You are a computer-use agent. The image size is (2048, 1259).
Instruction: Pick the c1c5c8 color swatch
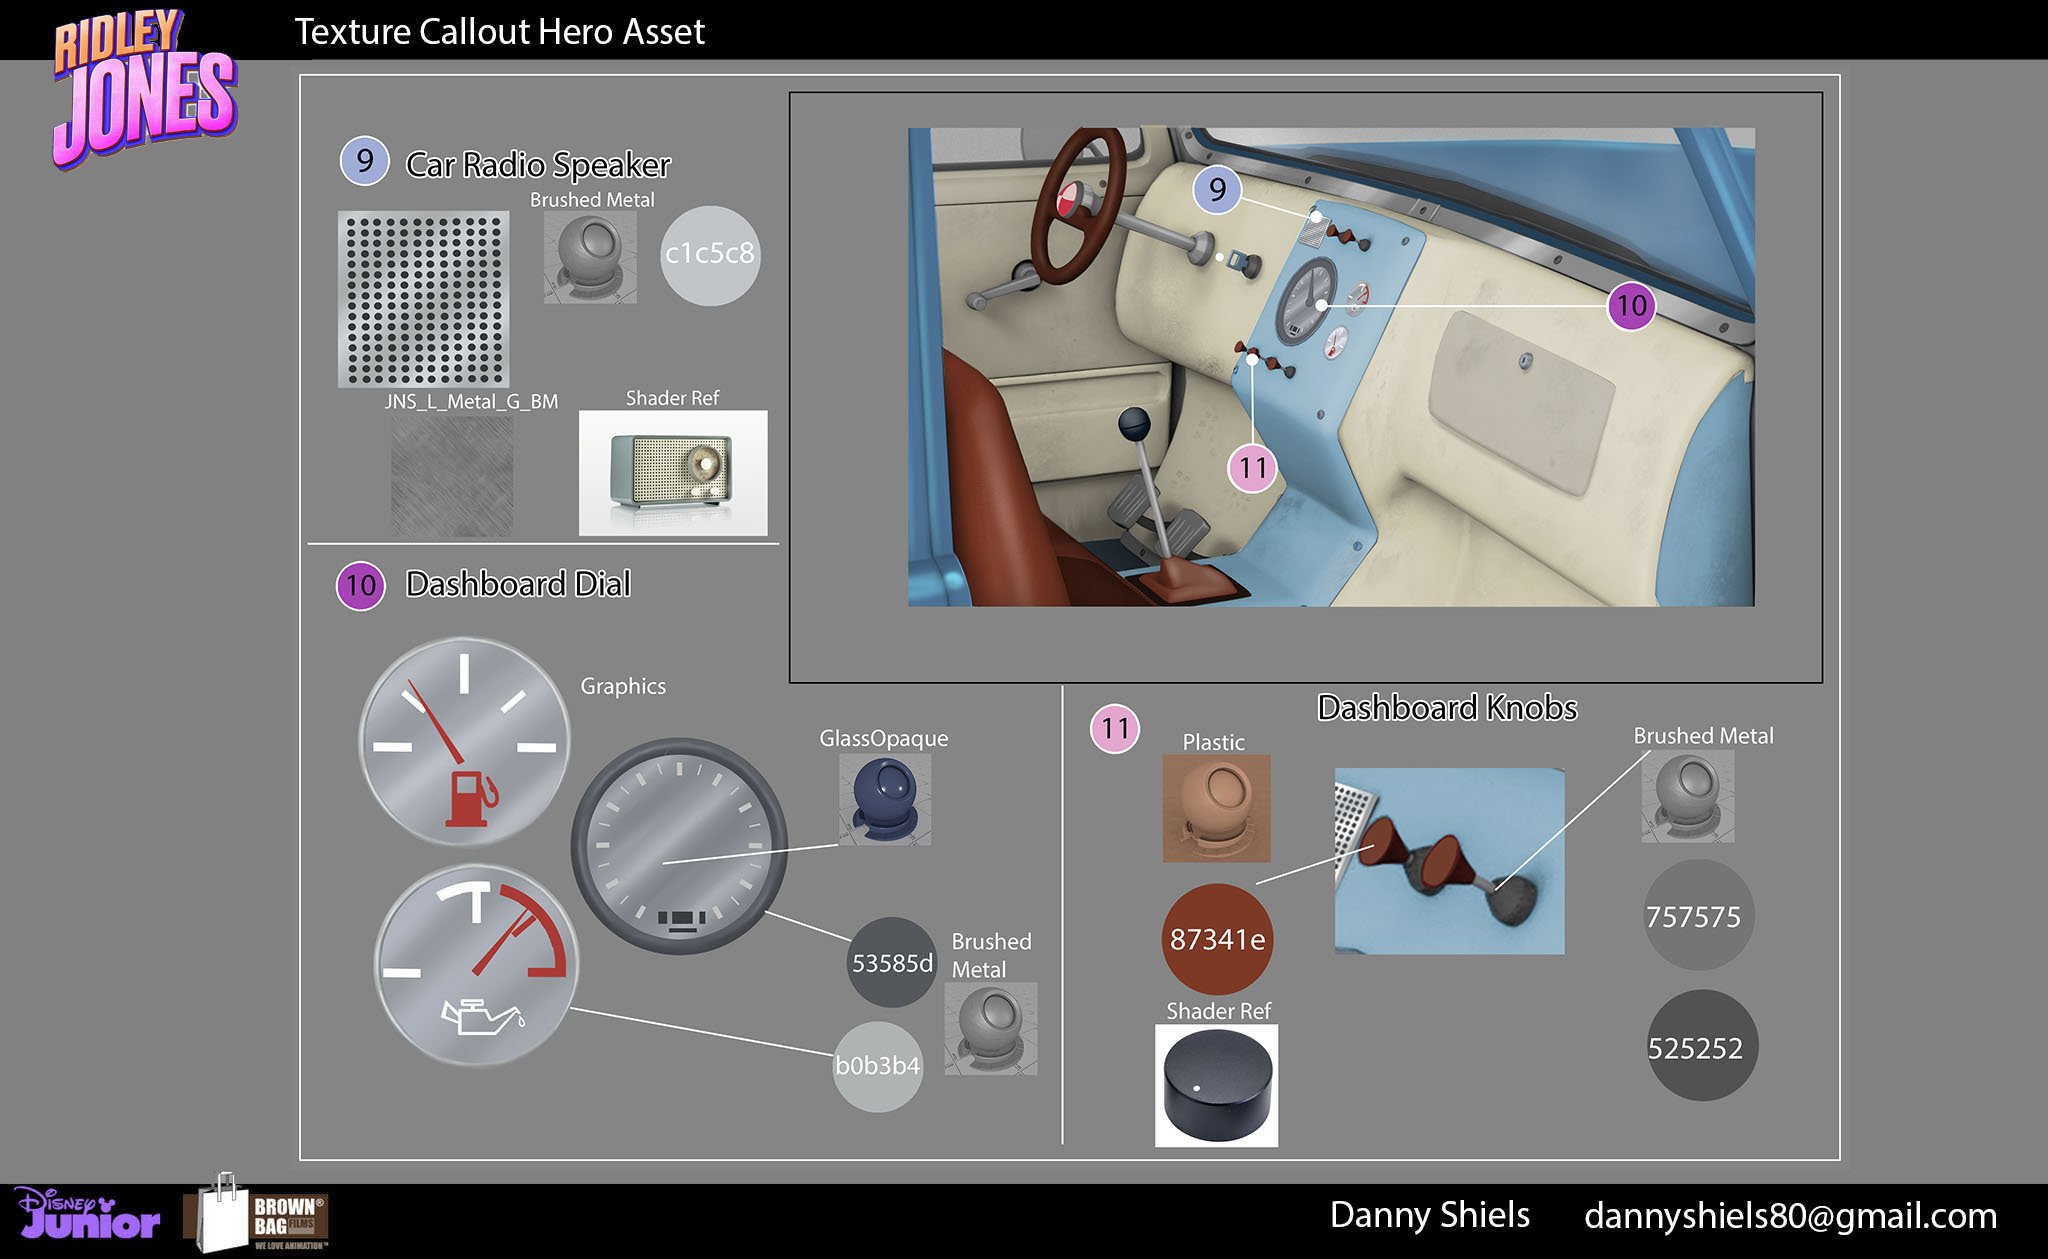coord(710,255)
